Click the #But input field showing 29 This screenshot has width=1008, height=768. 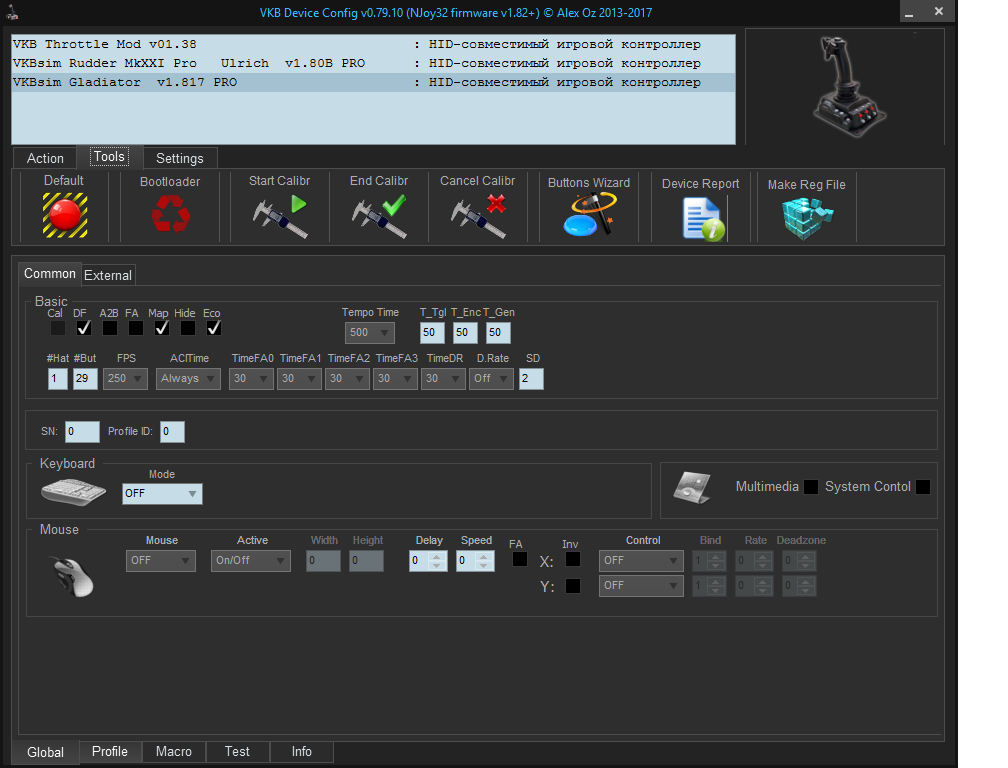click(x=85, y=379)
